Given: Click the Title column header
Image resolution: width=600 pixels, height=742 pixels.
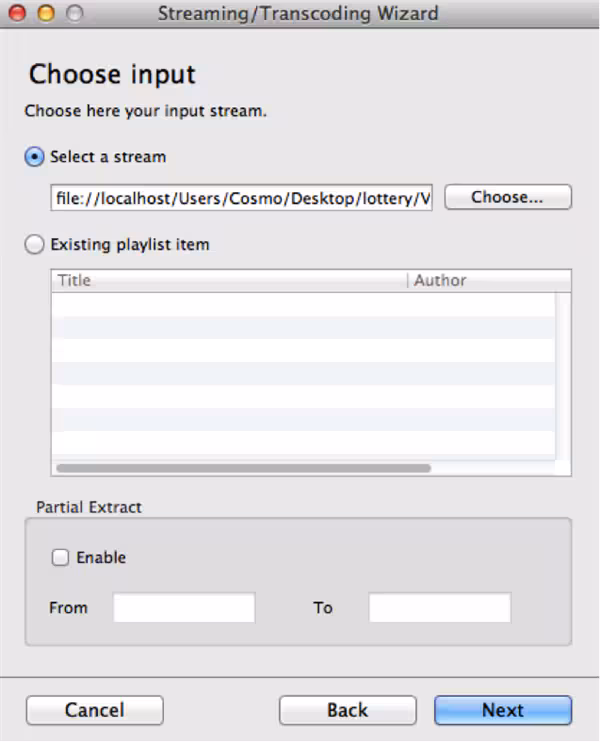Looking at the screenshot, I should tap(229, 281).
